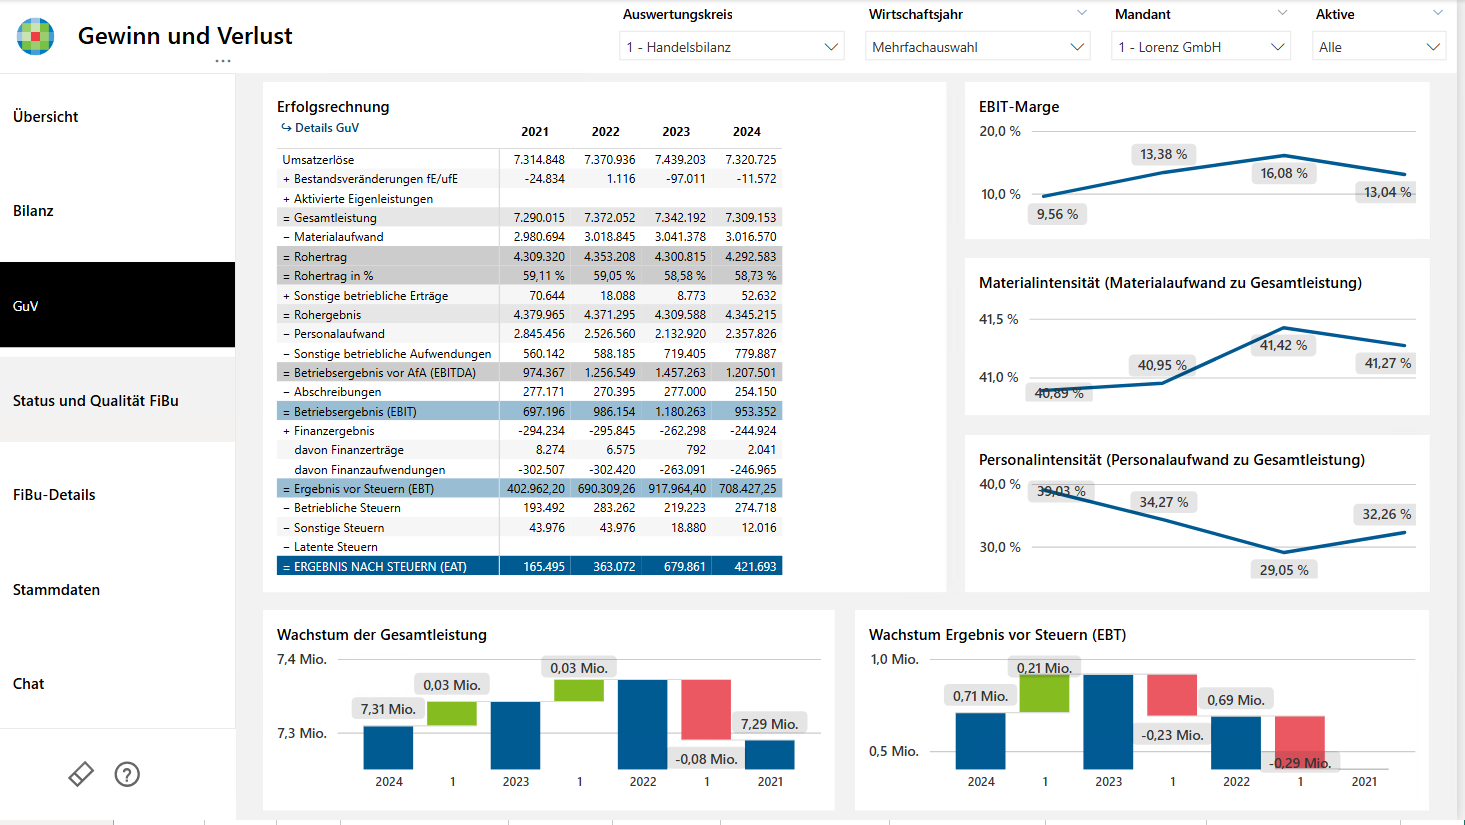Click the ellipsis below Gewinn und Verlust
This screenshot has width=1465, height=825.
click(222, 61)
